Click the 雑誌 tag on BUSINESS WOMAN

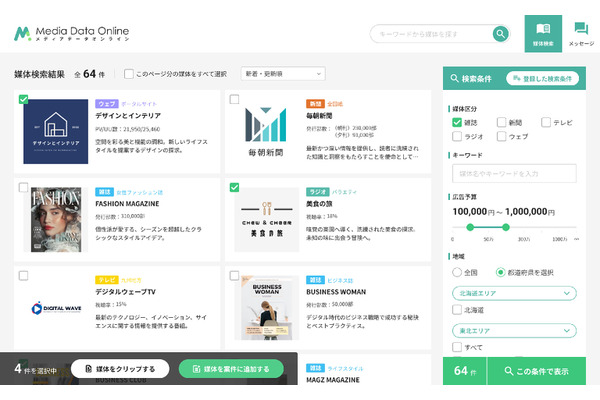pyautogui.click(x=315, y=280)
